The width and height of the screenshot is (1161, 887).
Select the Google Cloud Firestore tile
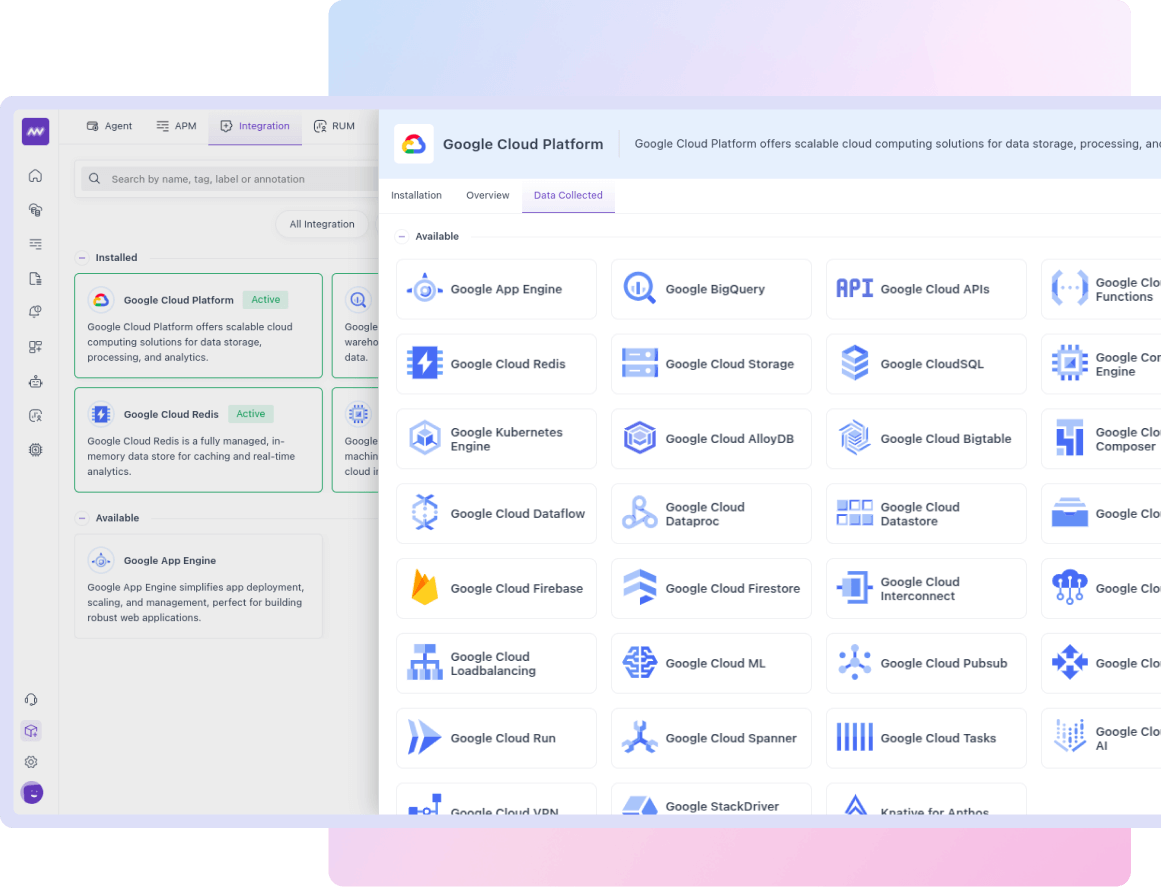point(711,589)
